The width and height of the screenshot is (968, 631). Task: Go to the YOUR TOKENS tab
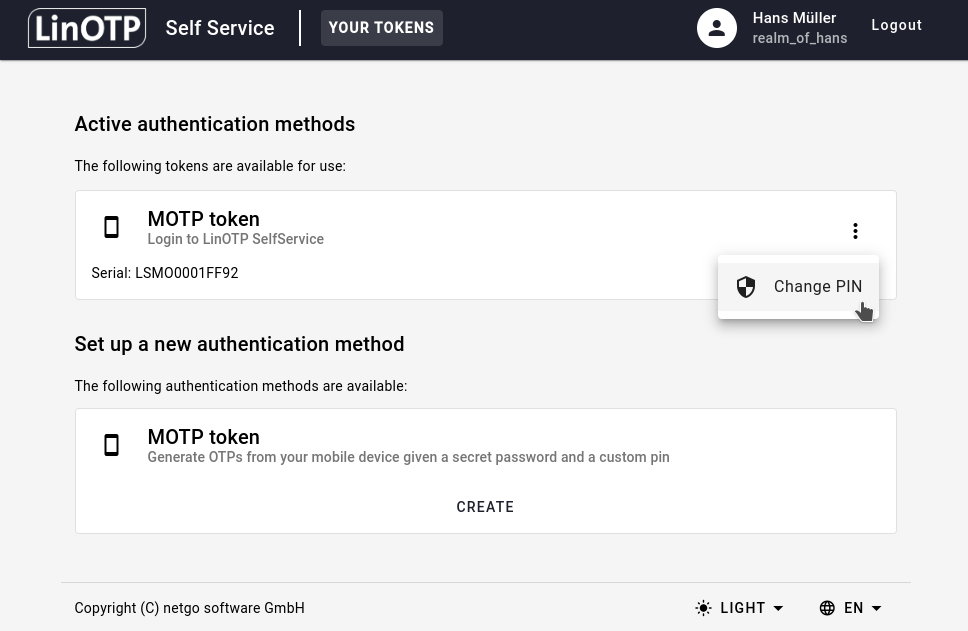(x=381, y=28)
